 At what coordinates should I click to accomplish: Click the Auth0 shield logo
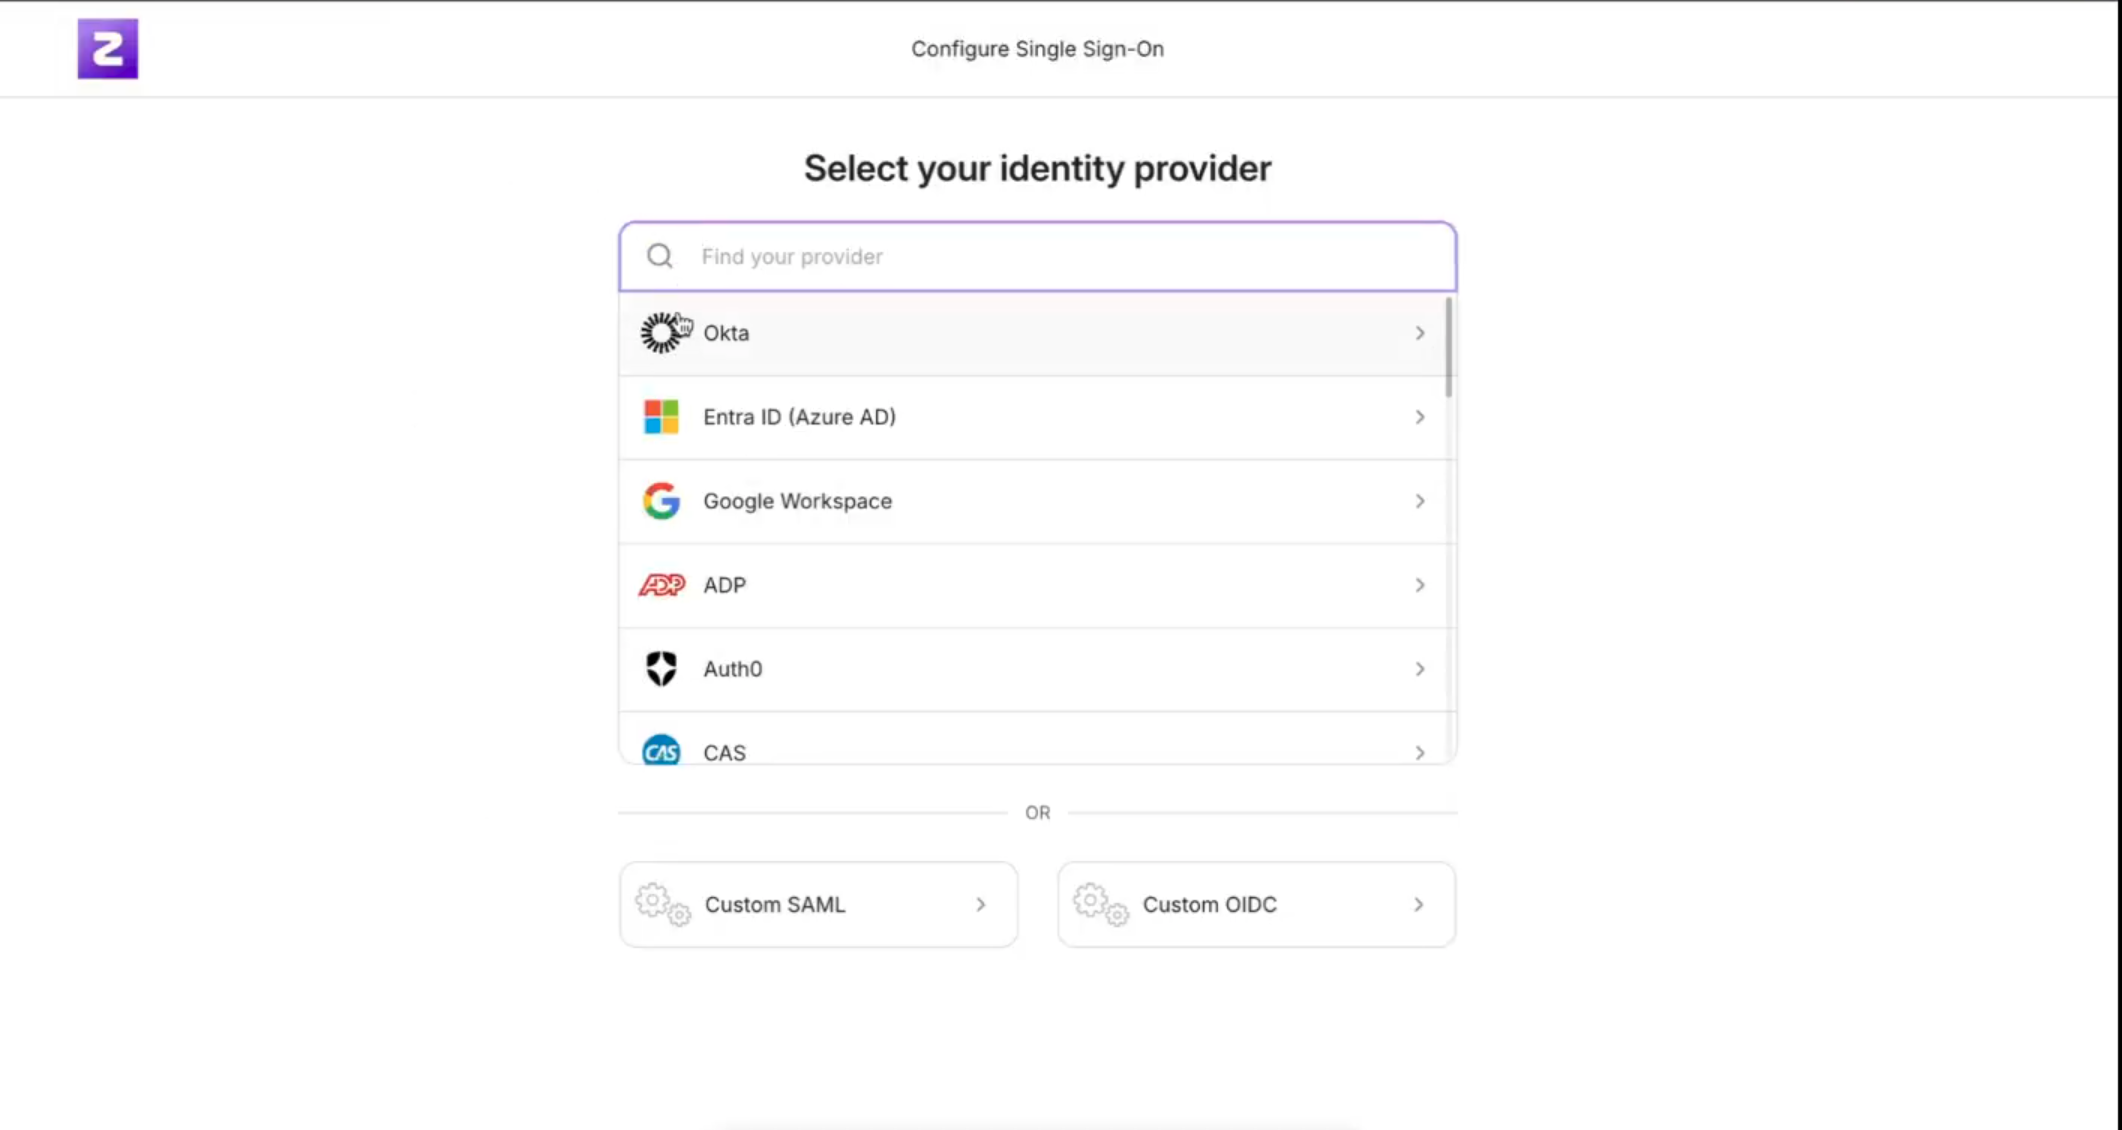click(x=661, y=669)
